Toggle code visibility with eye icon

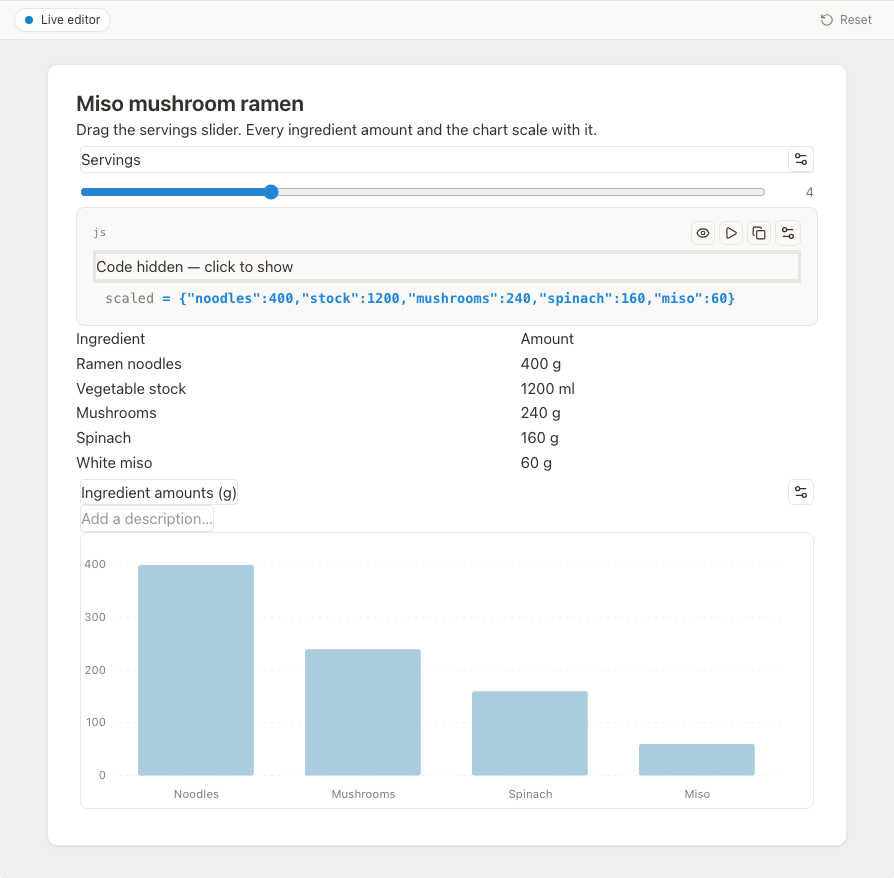point(703,233)
